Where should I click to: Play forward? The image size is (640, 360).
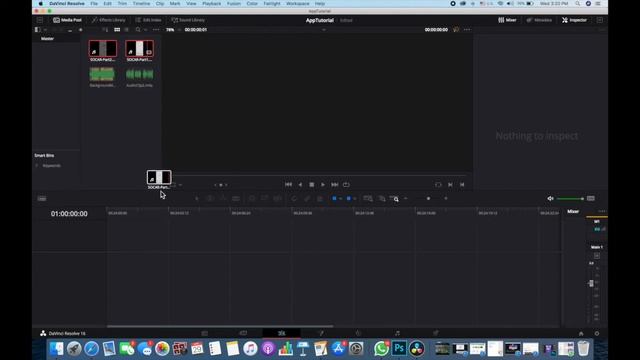pyautogui.click(x=323, y=184)
